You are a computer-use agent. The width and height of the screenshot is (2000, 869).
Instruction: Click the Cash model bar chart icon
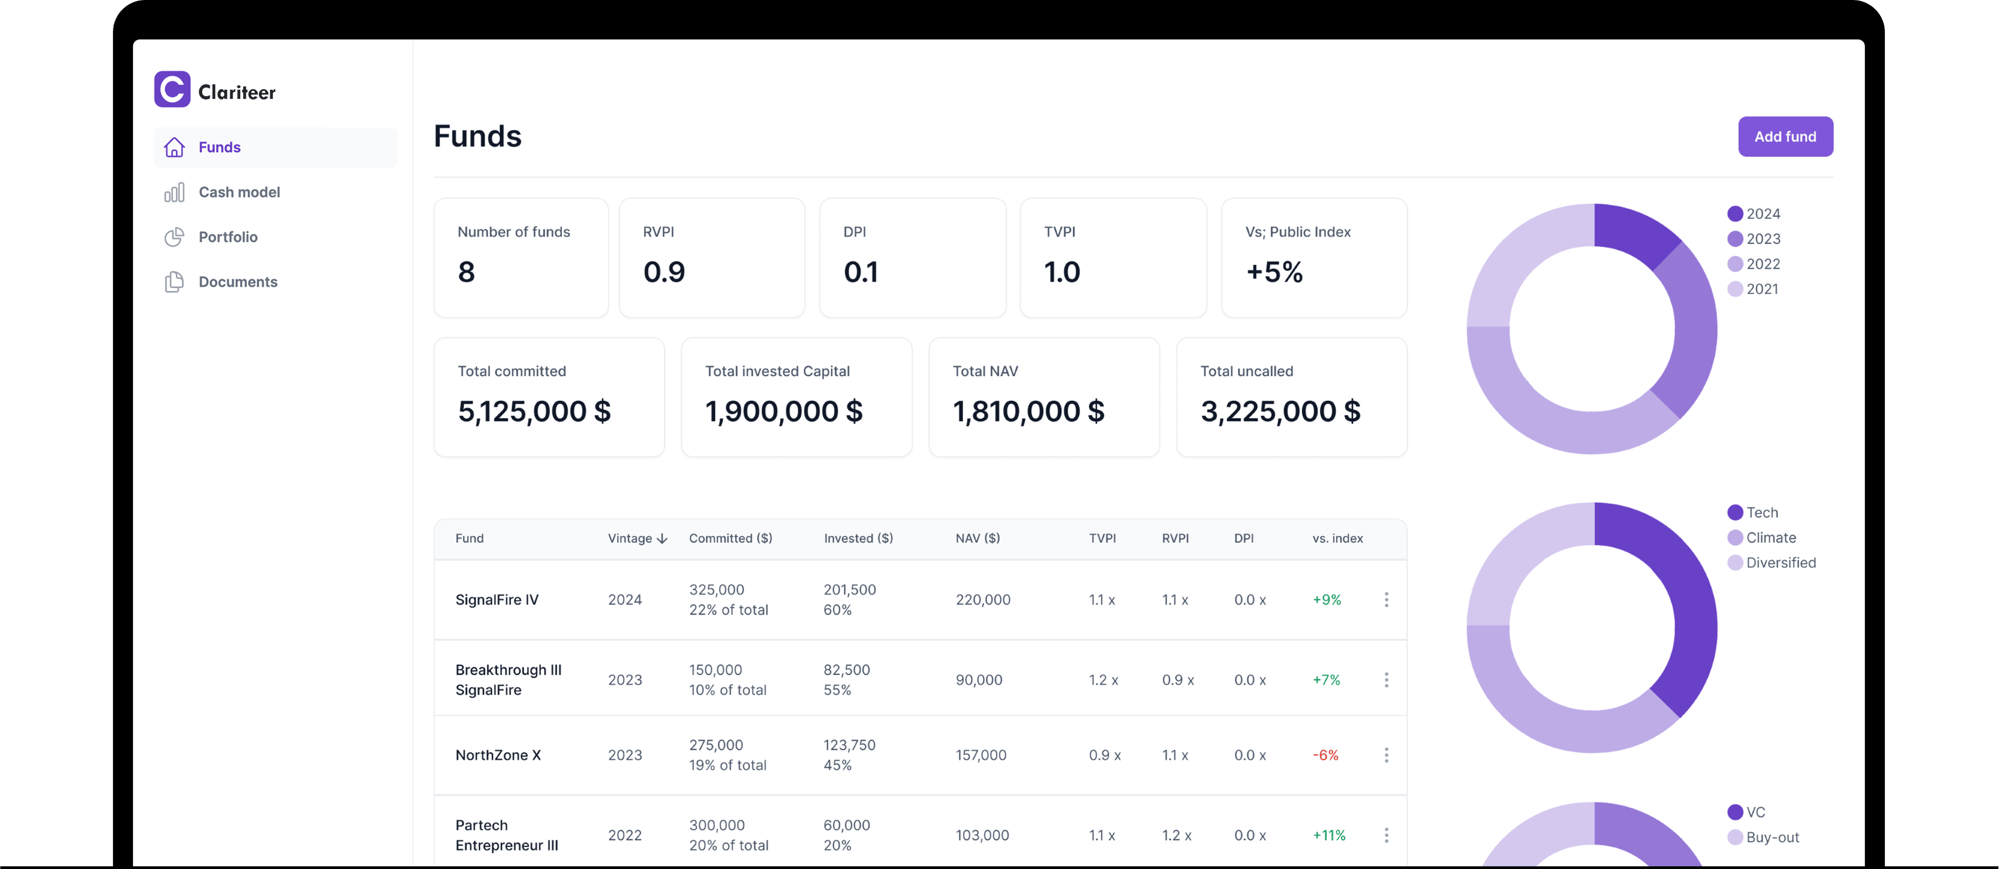174,193
